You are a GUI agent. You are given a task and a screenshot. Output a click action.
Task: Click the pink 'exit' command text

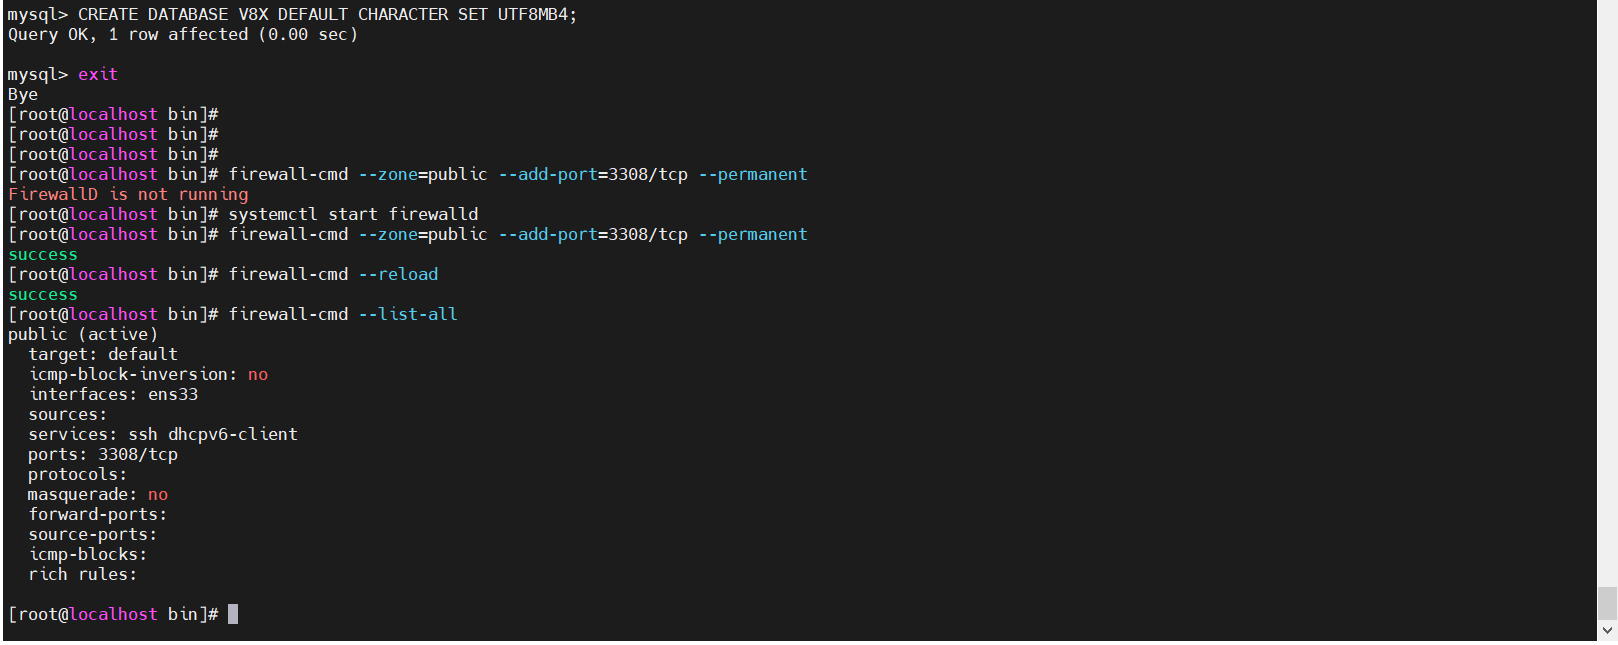coord(98,74)
